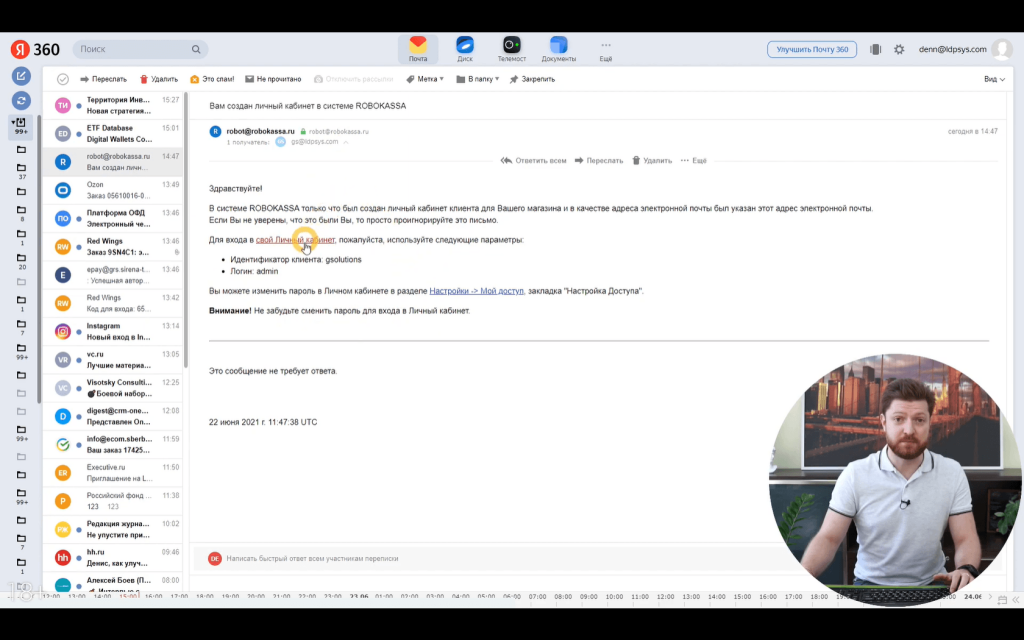
Task: Switch to the Почта tab
Action: click(x=418, y=49)
